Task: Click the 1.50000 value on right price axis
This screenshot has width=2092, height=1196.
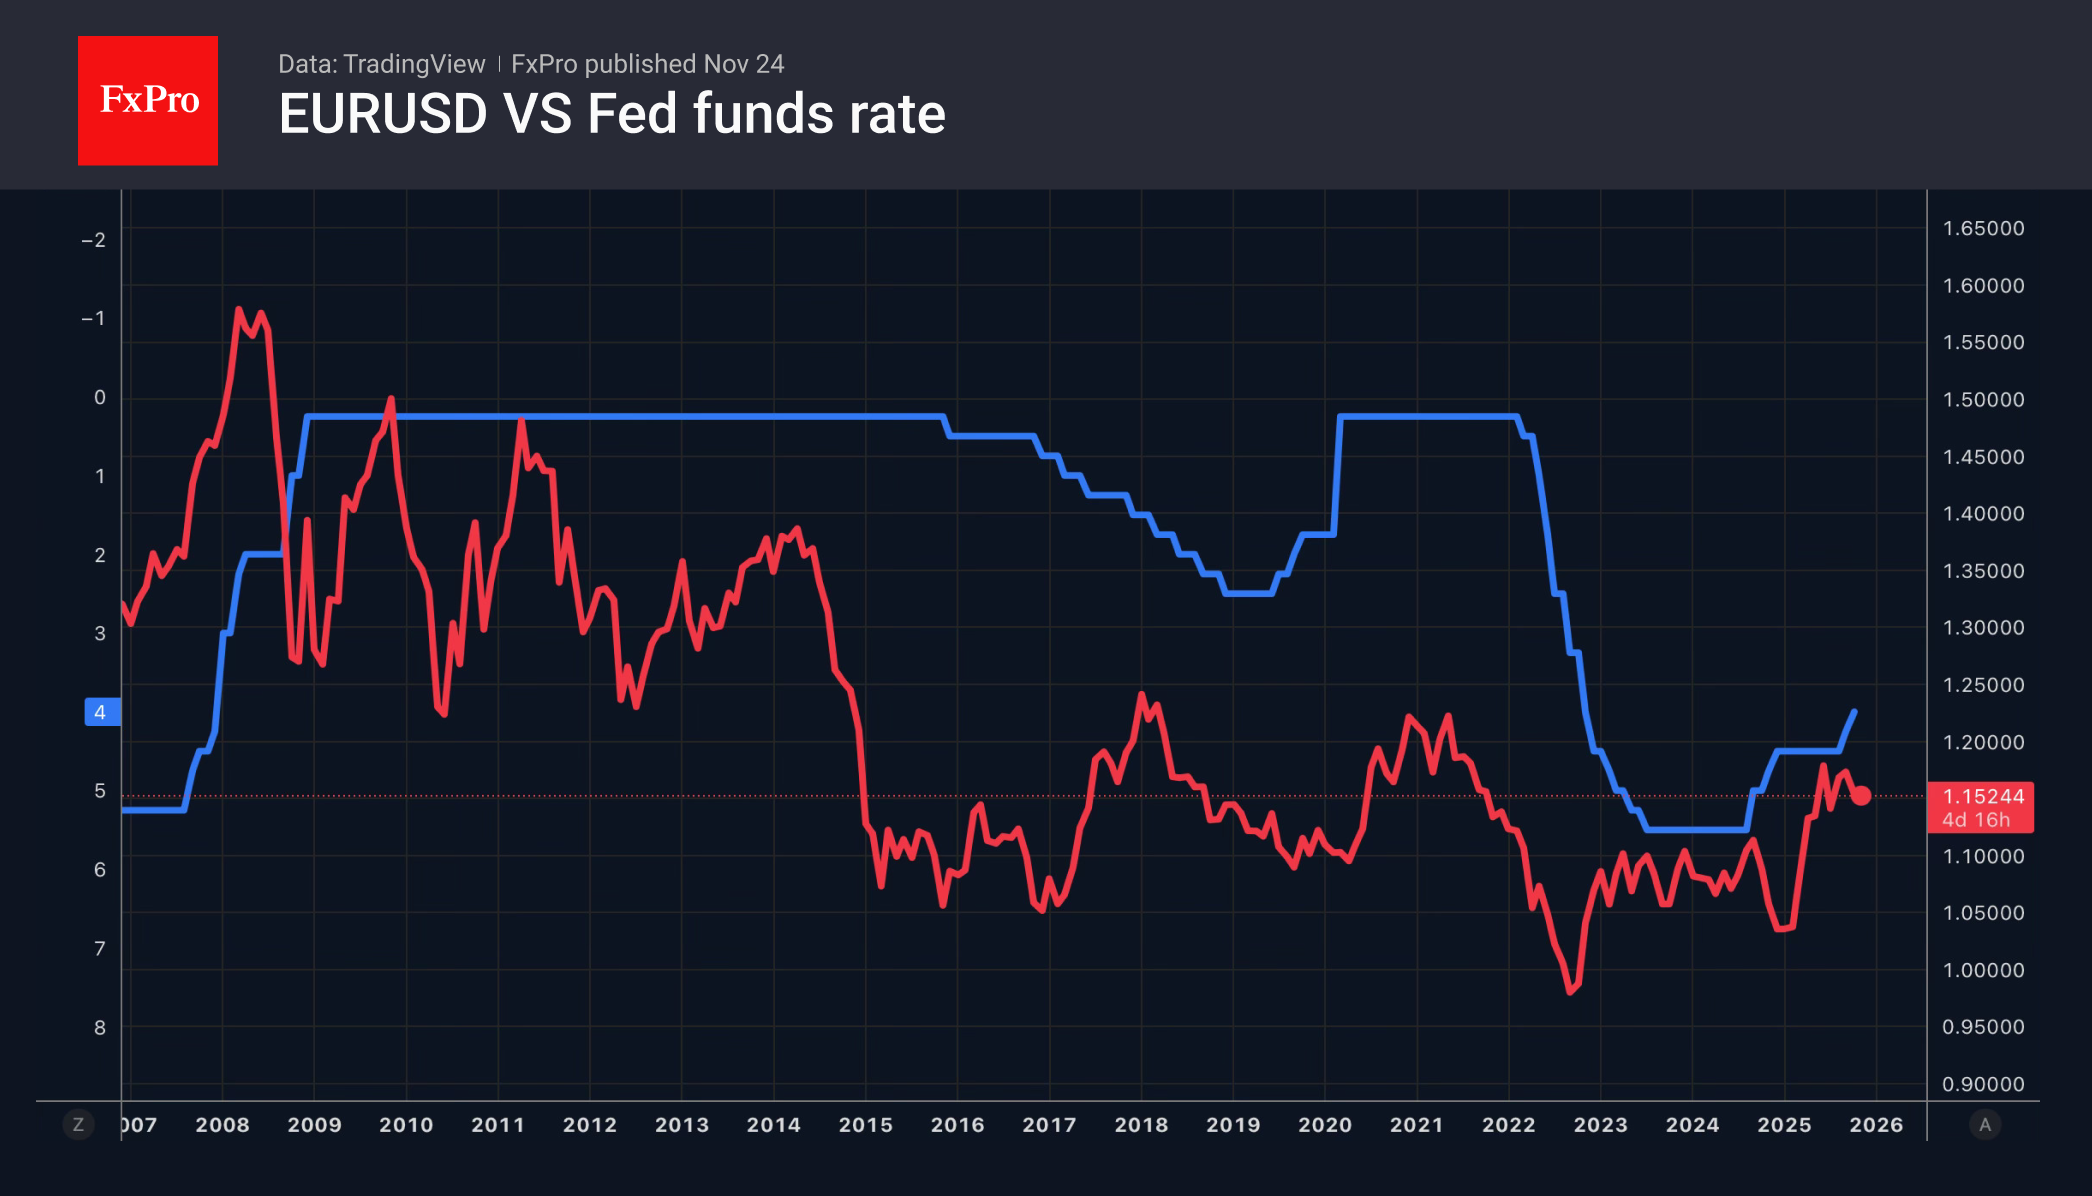Action: (1983, 400)
